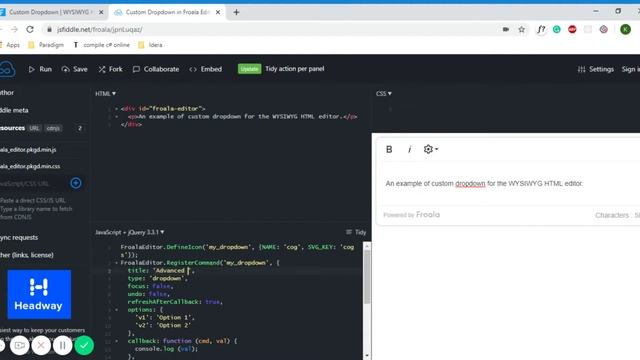The height and width of the screenshot is (360, 640).
Task: Open the Collaborate option
Action: 156,69
